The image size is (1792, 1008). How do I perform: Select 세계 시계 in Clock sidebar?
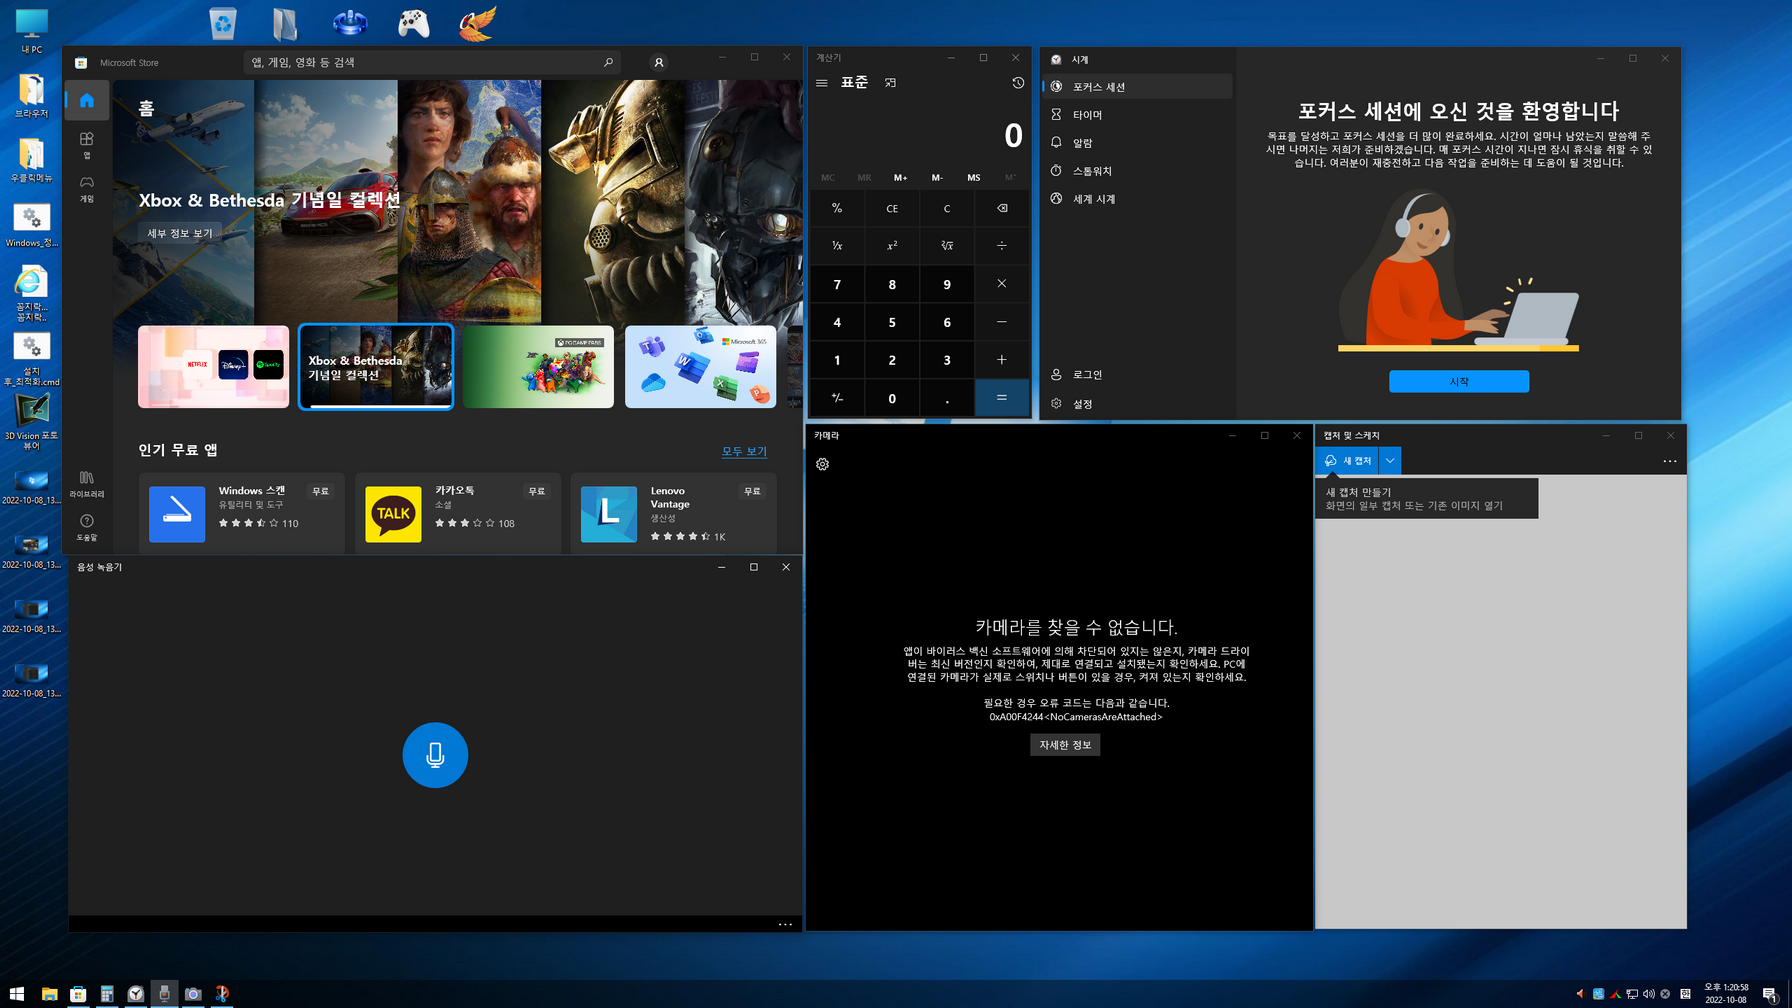(1137, 199)
